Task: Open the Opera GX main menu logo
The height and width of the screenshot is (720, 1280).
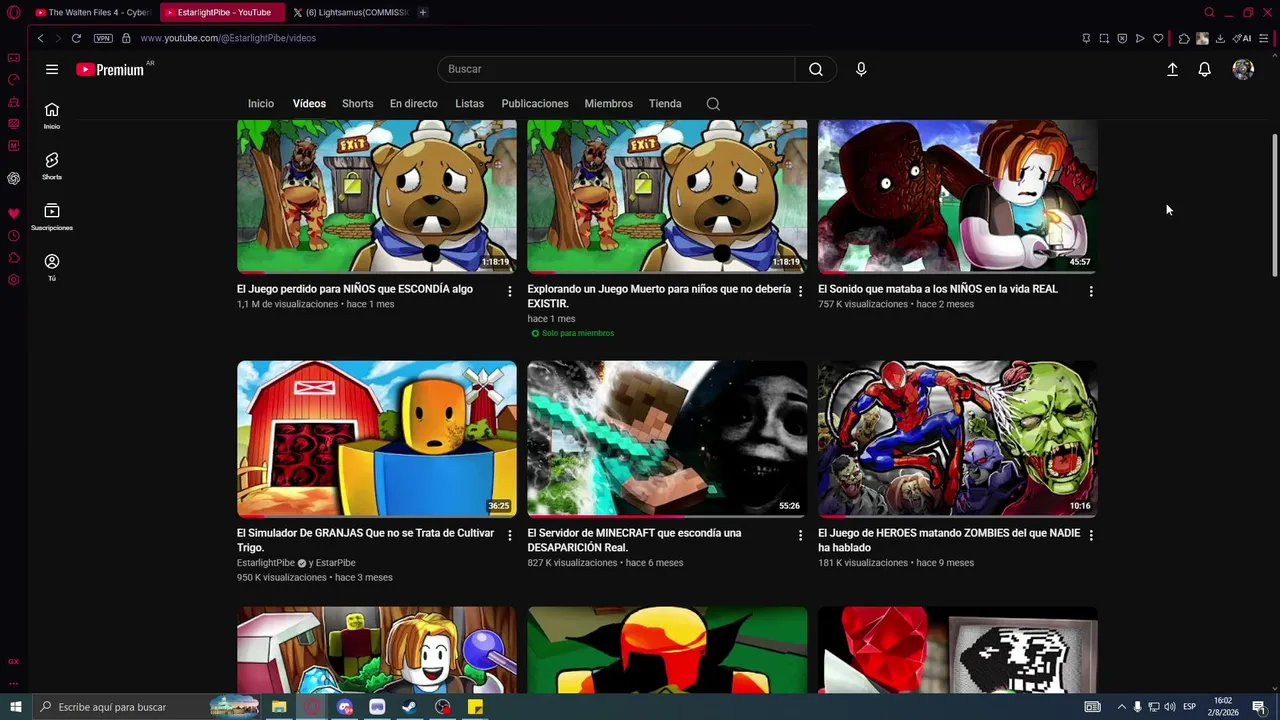Action: [14, 12]
